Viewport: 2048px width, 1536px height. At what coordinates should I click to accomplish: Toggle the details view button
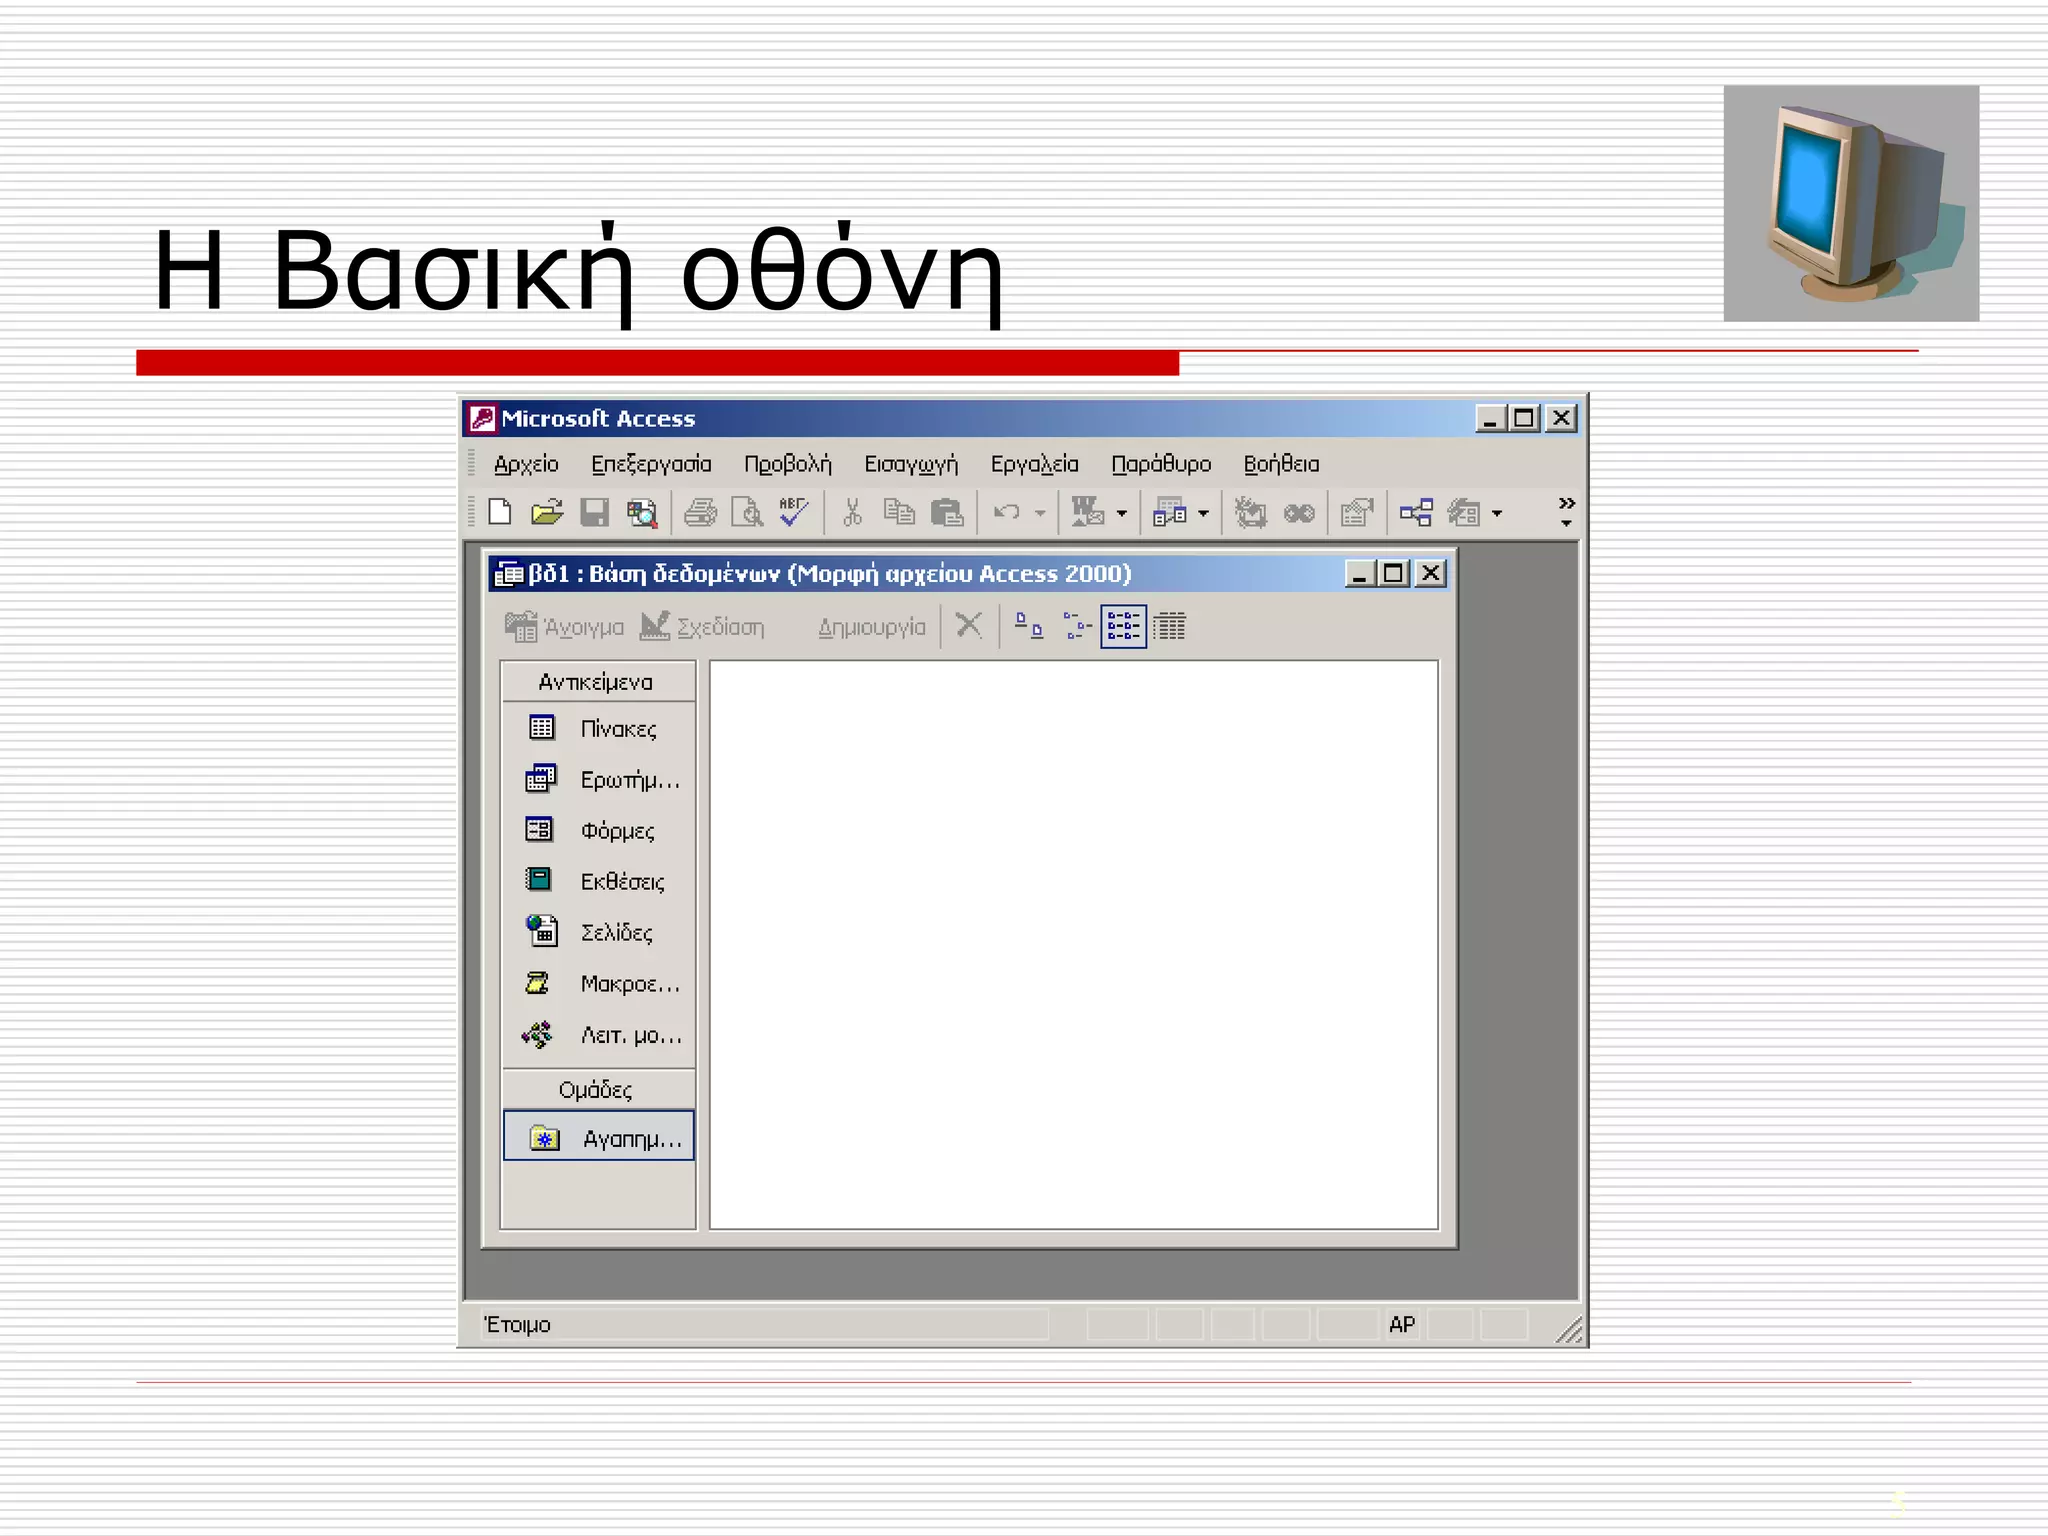pyautogui.click(x=1169, y=627)
